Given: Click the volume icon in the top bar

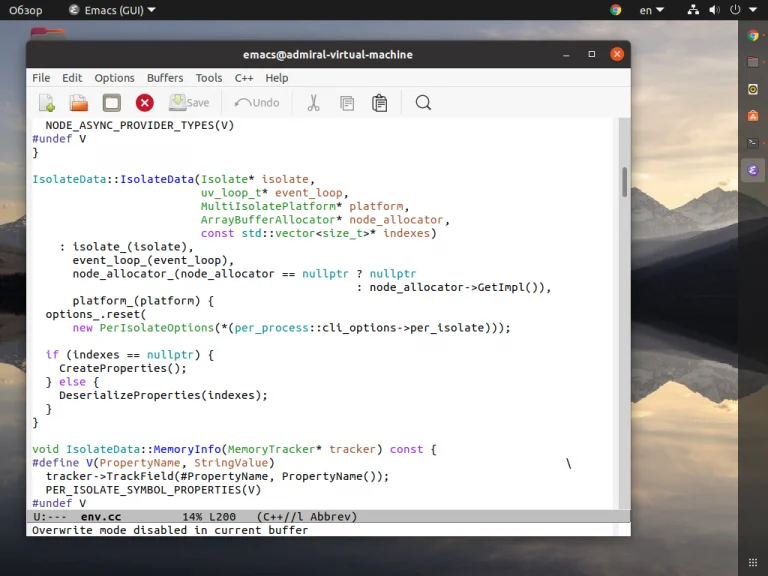Looking at the screenshot, I should coord(713,10).
